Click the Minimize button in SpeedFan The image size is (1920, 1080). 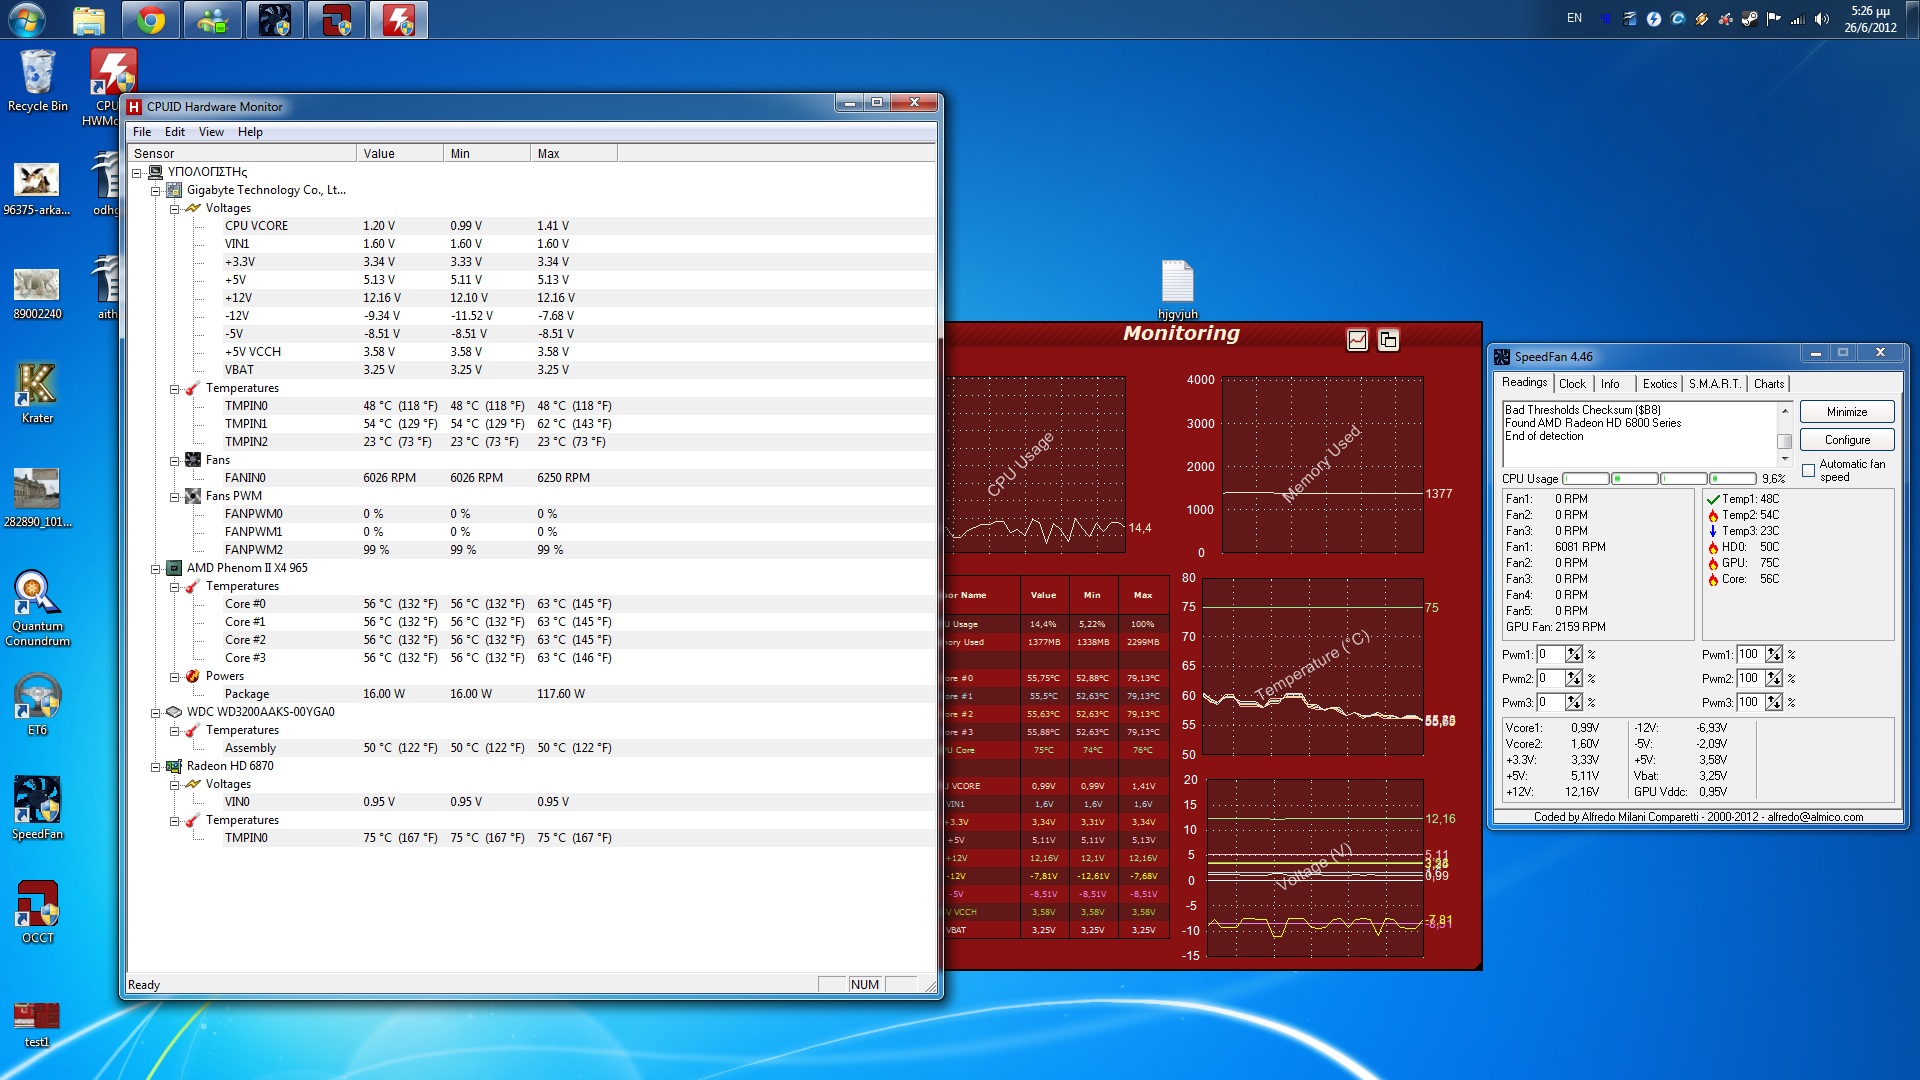coord(1846,412)
